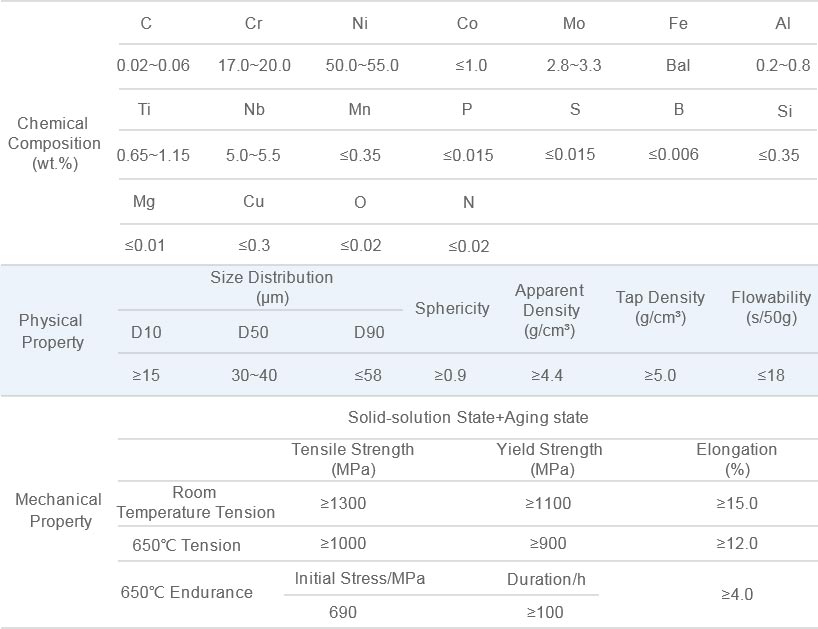Click the D50 value 30~40
The height and width of the screenshot is (629, 818).
click(x=254, y=375)
